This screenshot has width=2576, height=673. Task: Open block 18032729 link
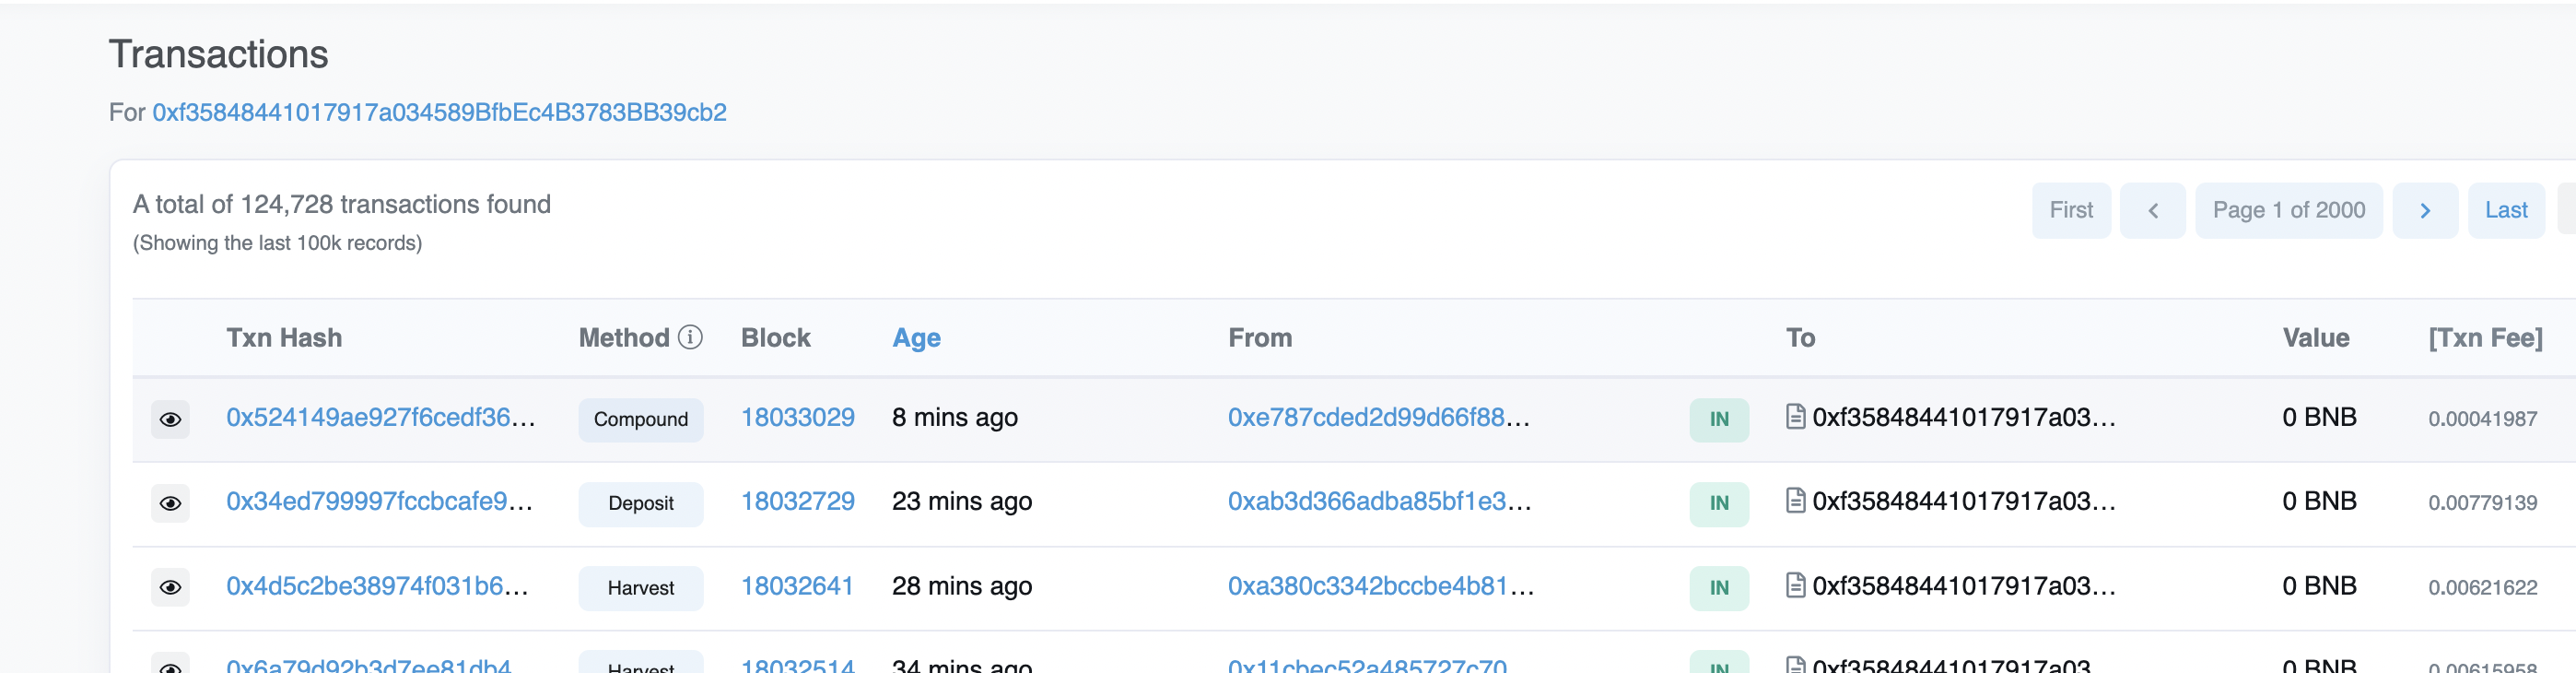pyautogui.click(x=797, y=501)
